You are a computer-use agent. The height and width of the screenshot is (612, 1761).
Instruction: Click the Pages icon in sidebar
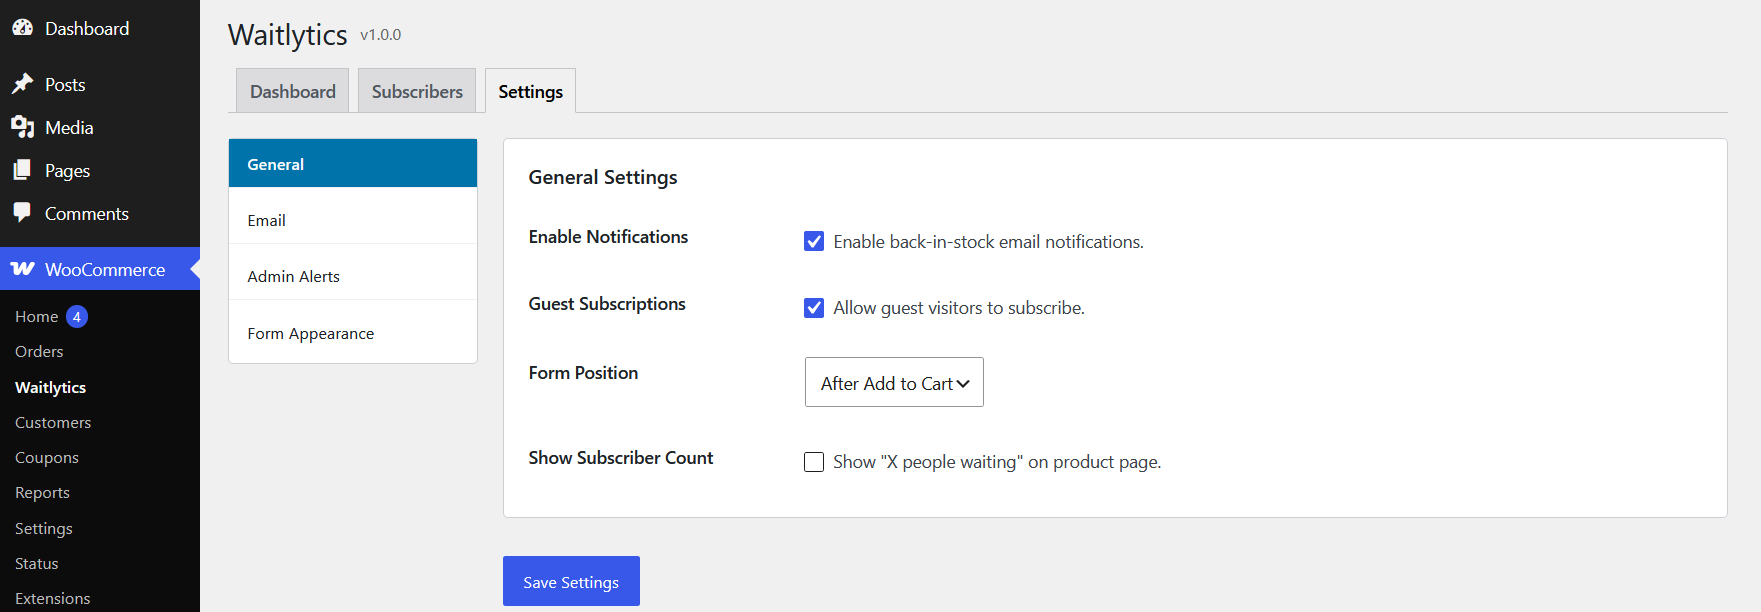22,170
